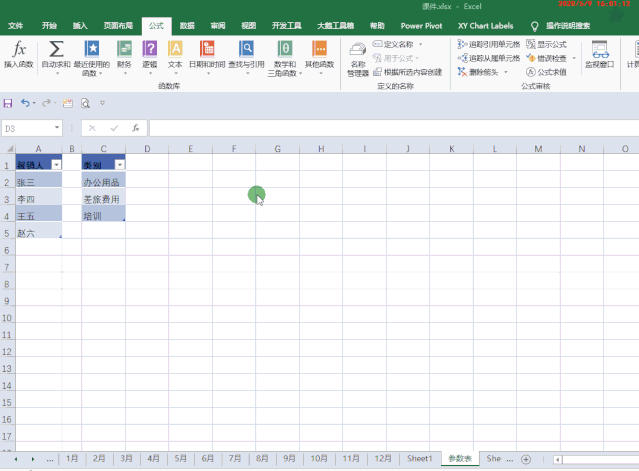Select cell containing 差旅费用
The height and width of the screenshot is (471, 639).
(104, 196)
